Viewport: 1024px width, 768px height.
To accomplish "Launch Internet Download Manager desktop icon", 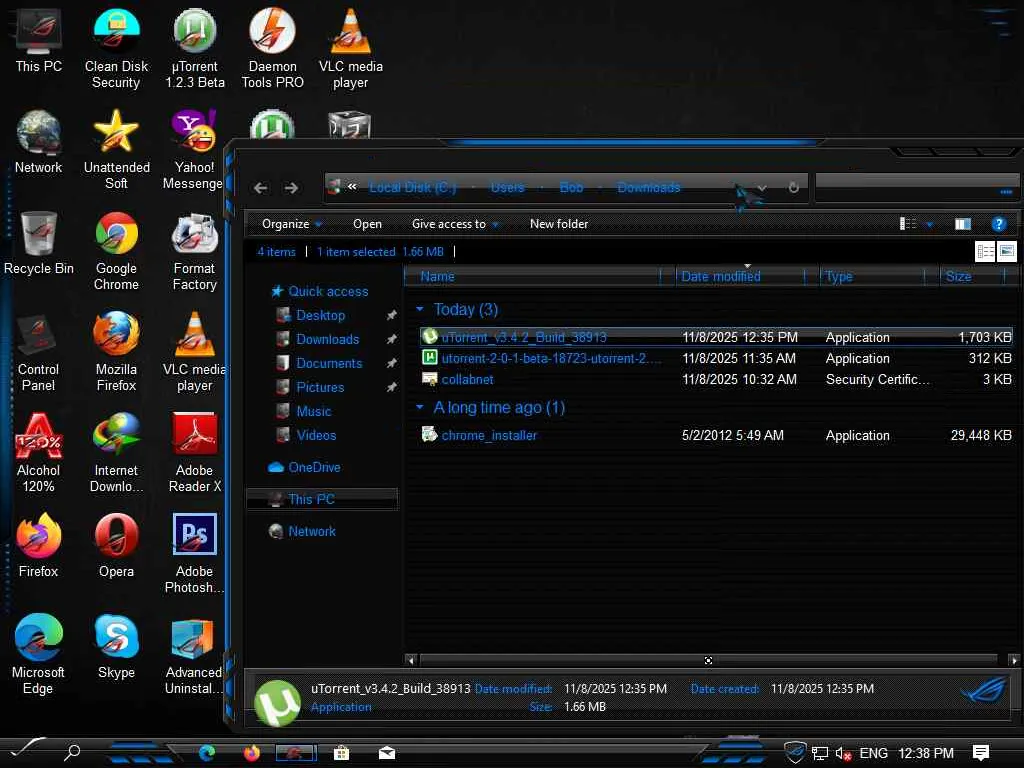I will pyautogui.click(x=116, y=453).
